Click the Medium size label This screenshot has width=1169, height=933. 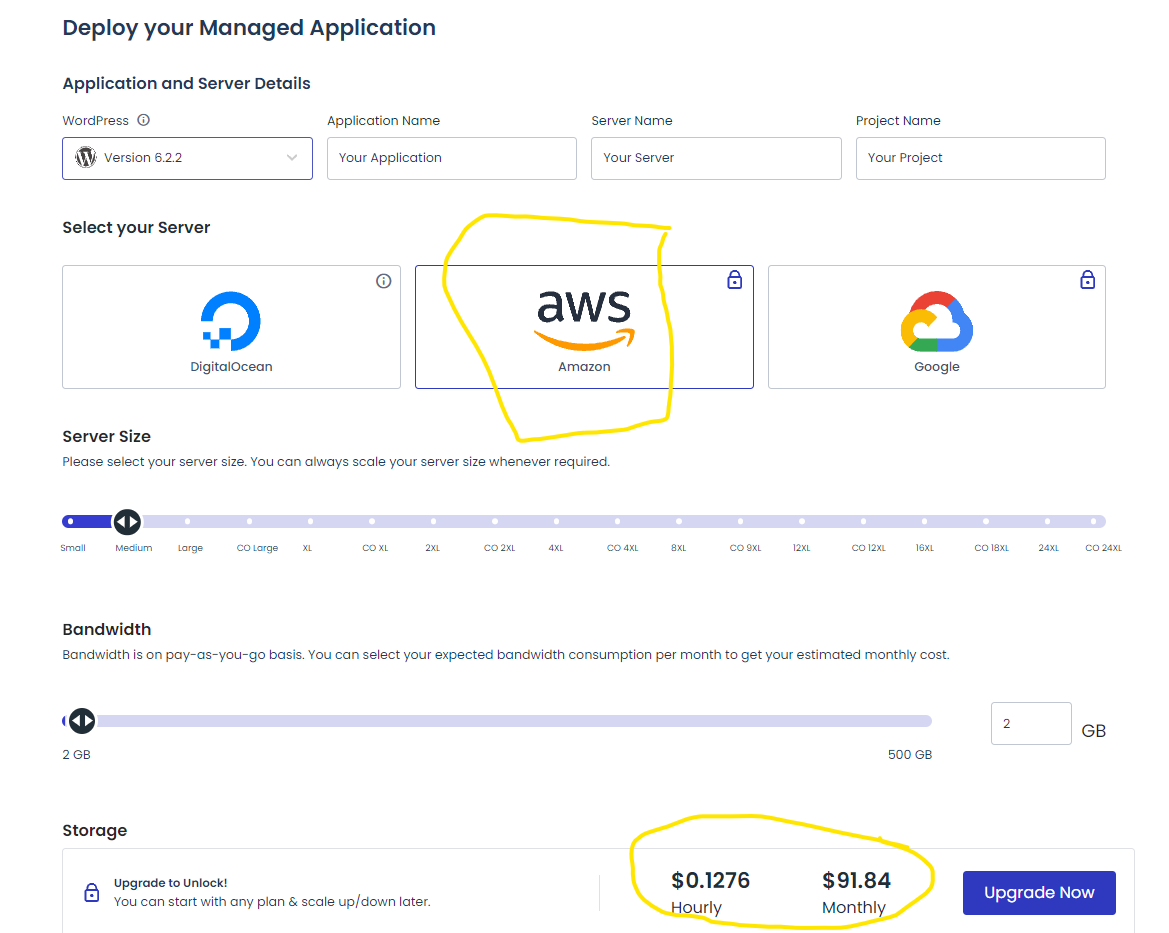[133, 548]
